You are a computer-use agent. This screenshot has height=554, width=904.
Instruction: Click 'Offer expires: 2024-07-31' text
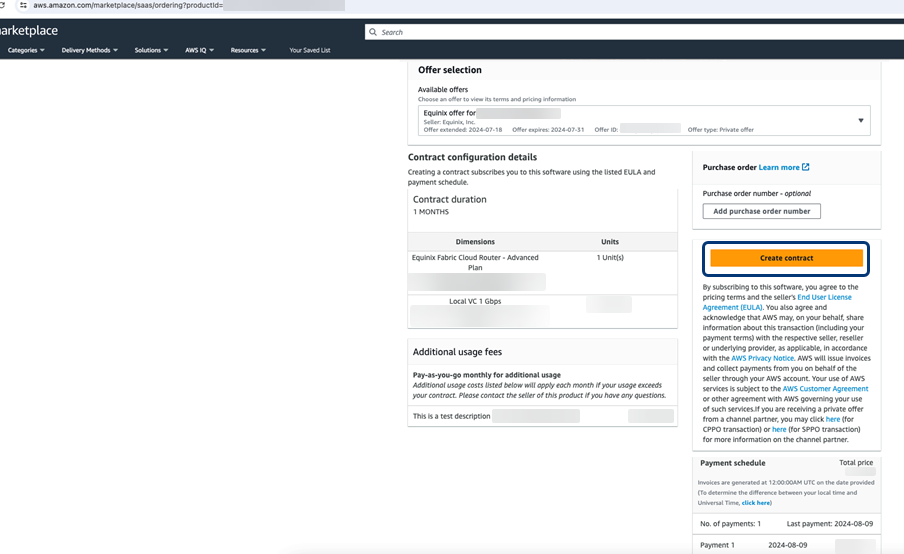pyautogui.click(x=548, y=130)
